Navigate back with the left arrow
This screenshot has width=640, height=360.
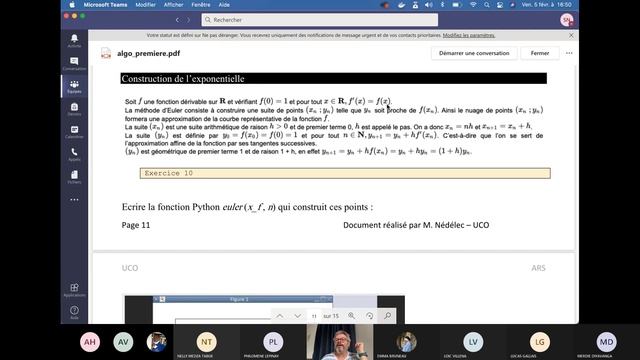coord(177,20)
